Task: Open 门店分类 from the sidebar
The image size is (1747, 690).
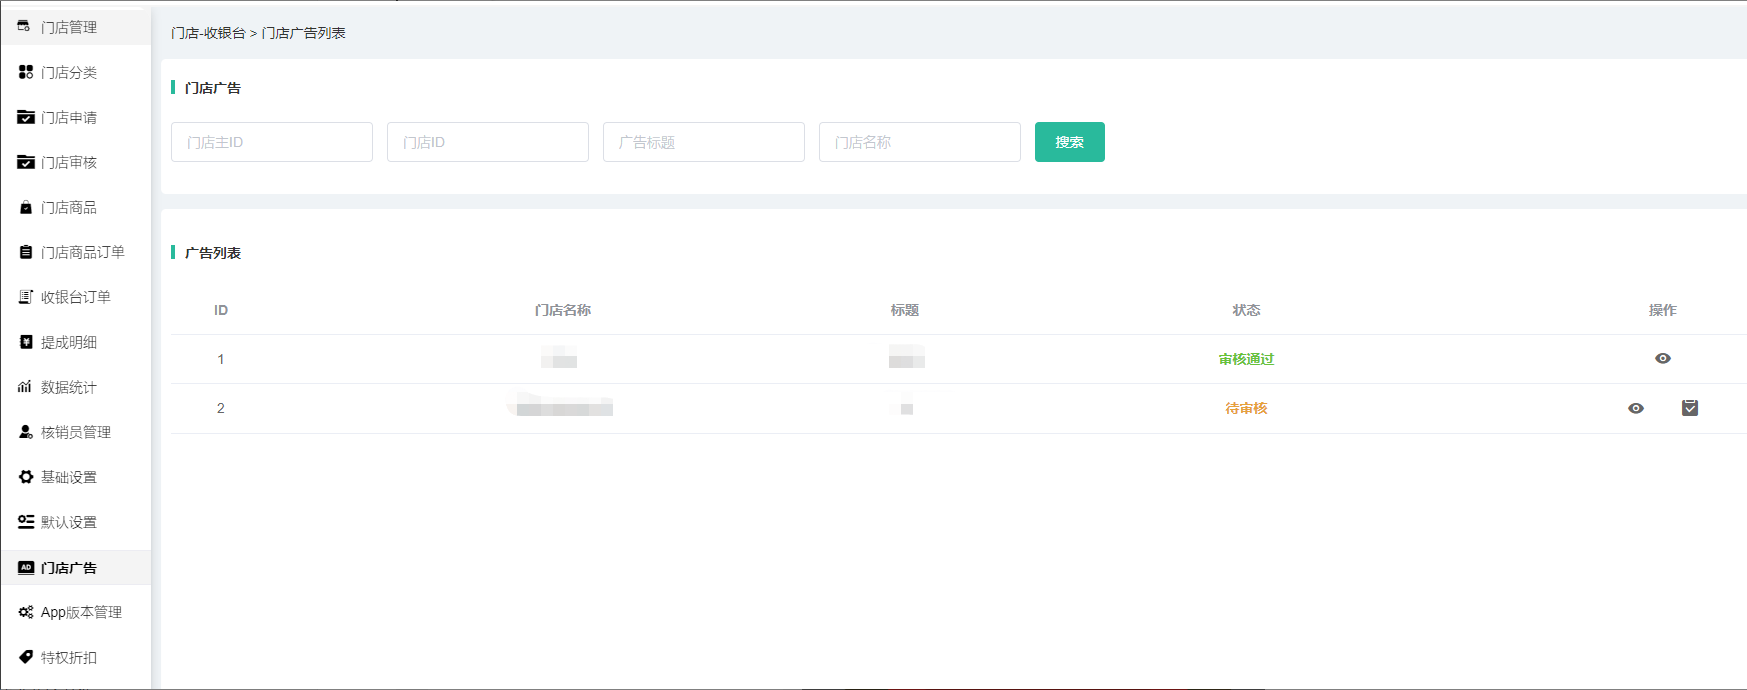Action: pyautogui.click(x=69, y=72)
